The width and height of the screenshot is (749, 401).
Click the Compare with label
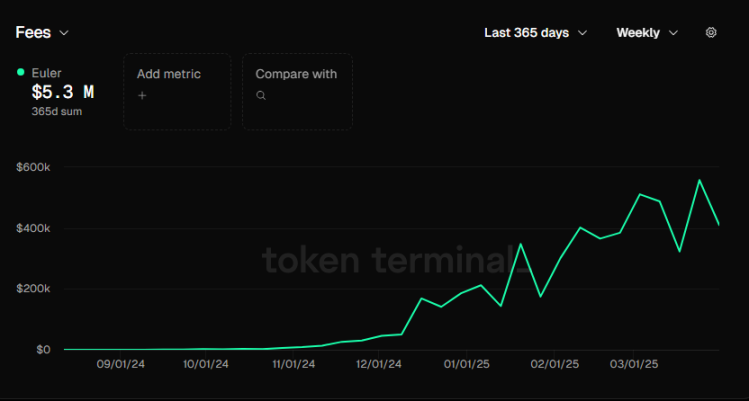tap(296, 74)
